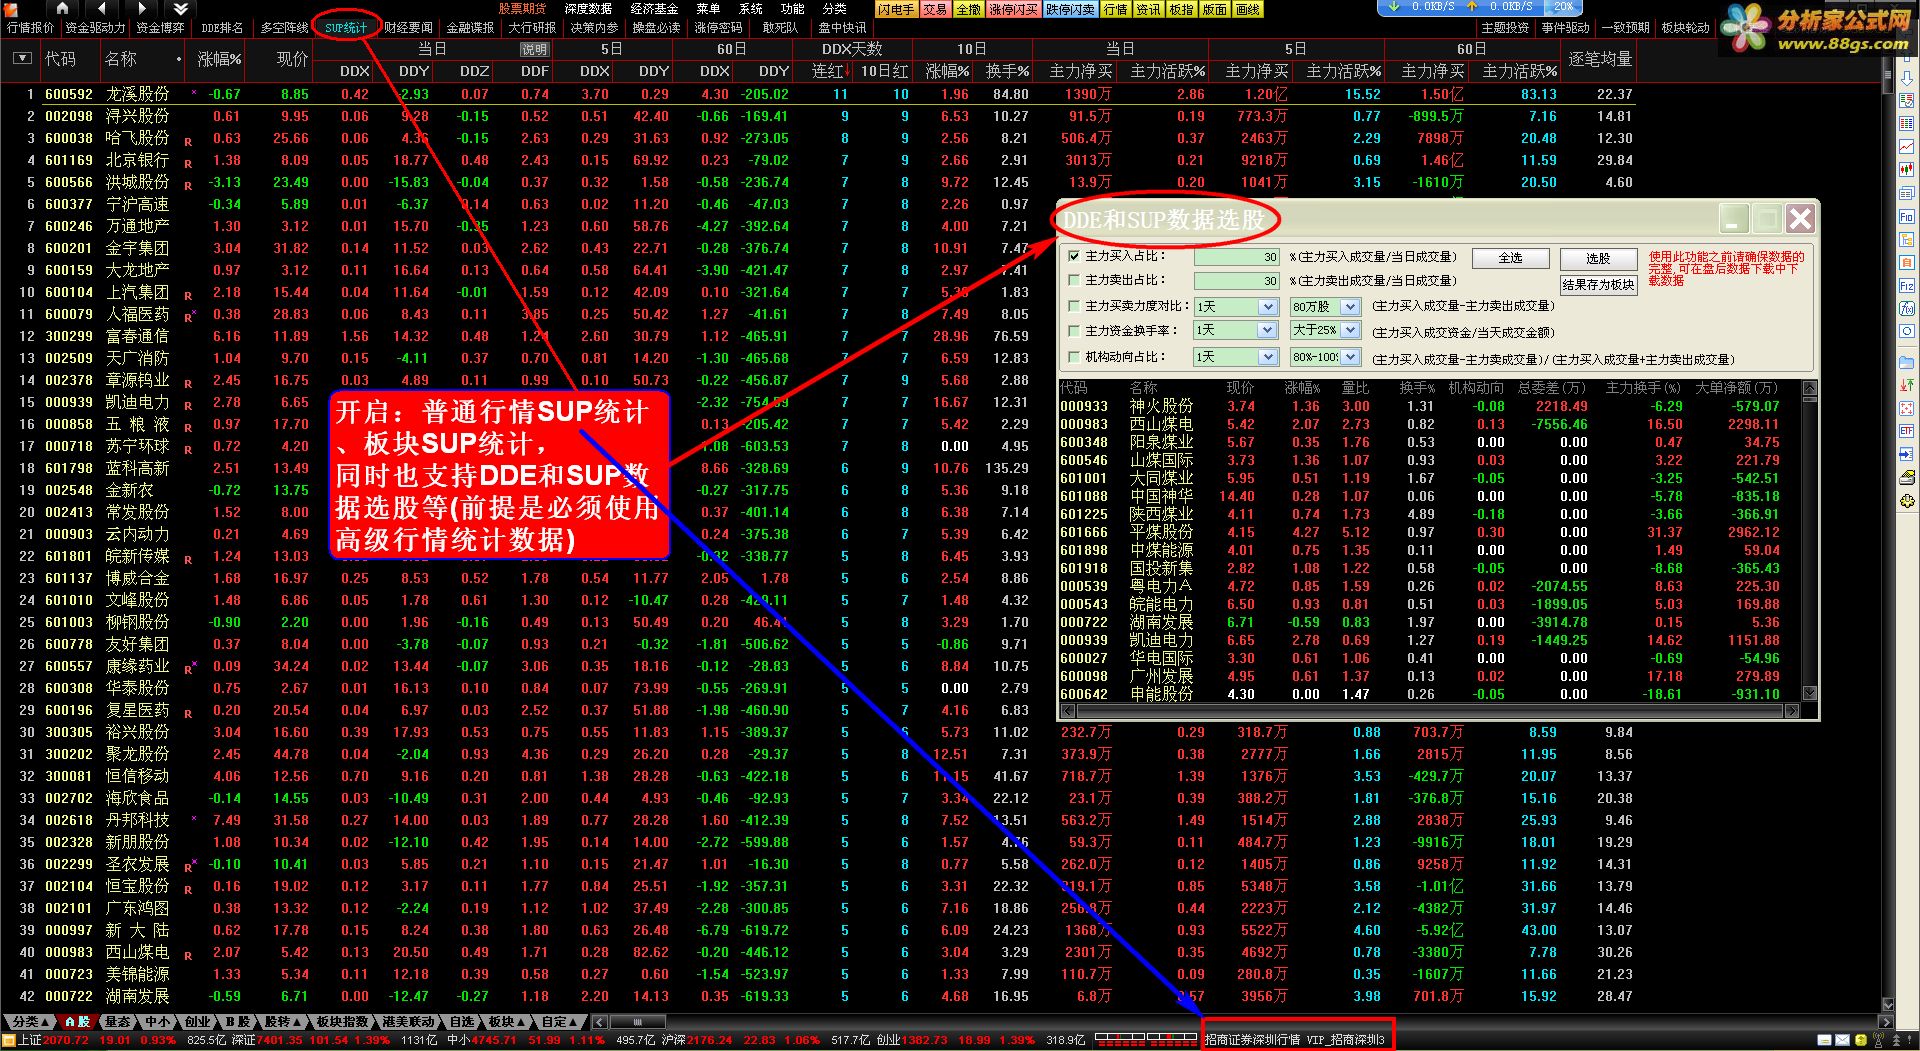This screenshot has height=1051, width=1920.
Task: Edit the 主力买入占比 value field
Action: [x=1238, y=257]
